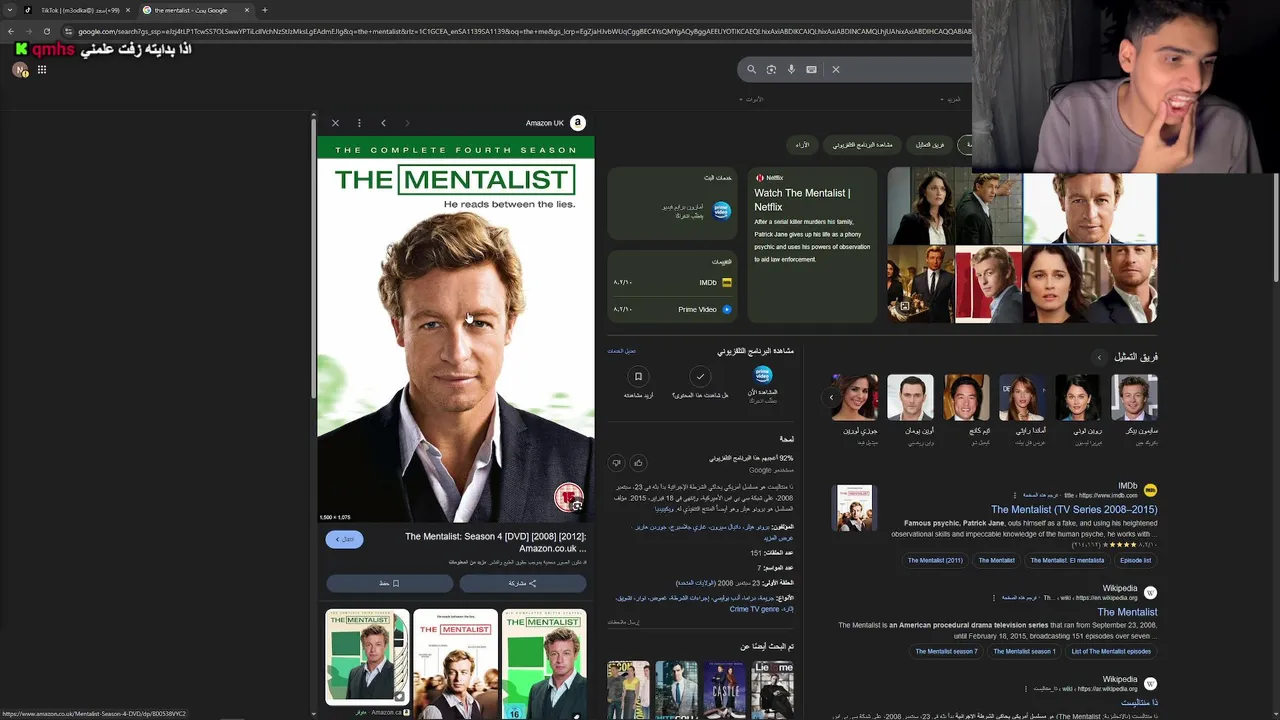
Task: Clear the search box with X
Action: click(x=836, y=69)
